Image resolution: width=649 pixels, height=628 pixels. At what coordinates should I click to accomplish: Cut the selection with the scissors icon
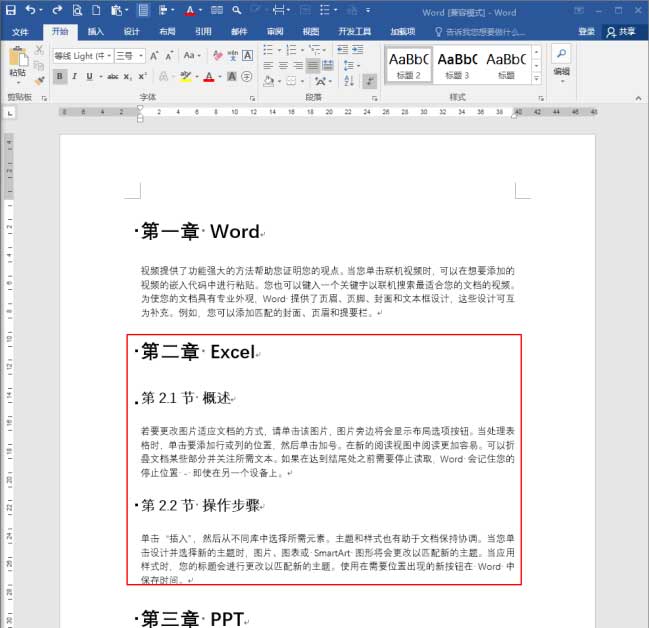39,51
